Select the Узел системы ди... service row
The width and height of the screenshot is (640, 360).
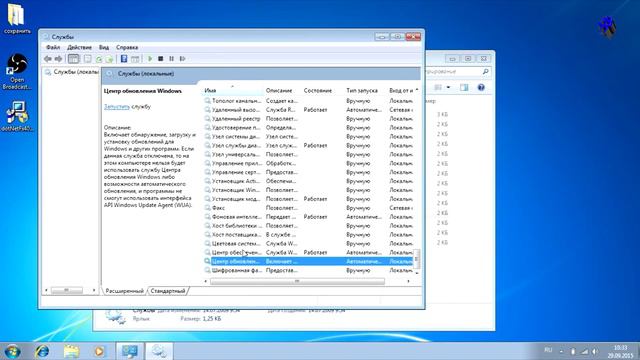click(x=308, y=136)
